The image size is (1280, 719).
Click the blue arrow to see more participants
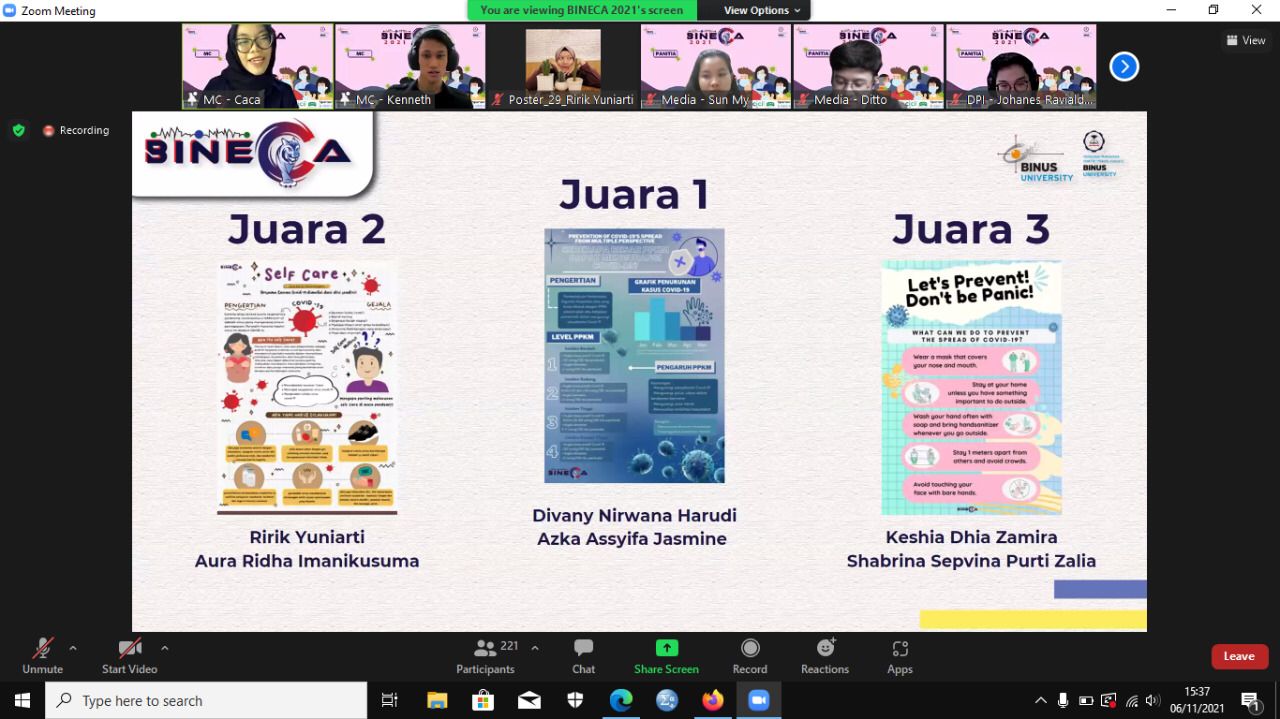pos(1124,66)
